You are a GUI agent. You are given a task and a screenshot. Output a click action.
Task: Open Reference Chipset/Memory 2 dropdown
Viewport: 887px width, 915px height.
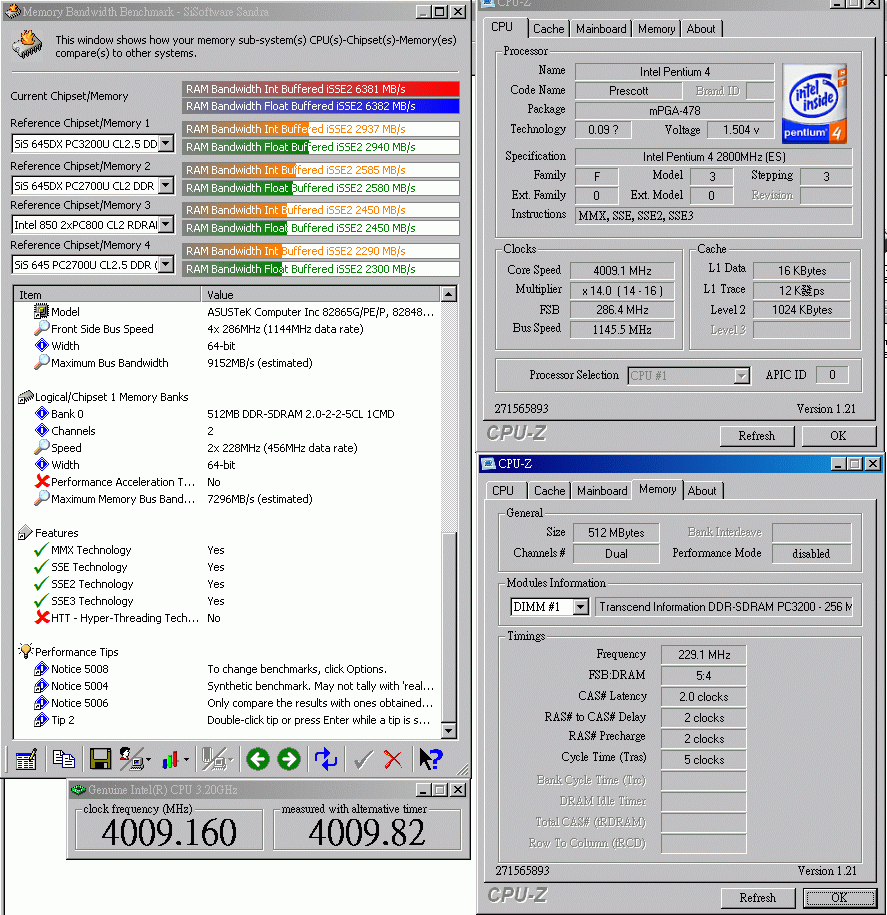pos(166,186)
